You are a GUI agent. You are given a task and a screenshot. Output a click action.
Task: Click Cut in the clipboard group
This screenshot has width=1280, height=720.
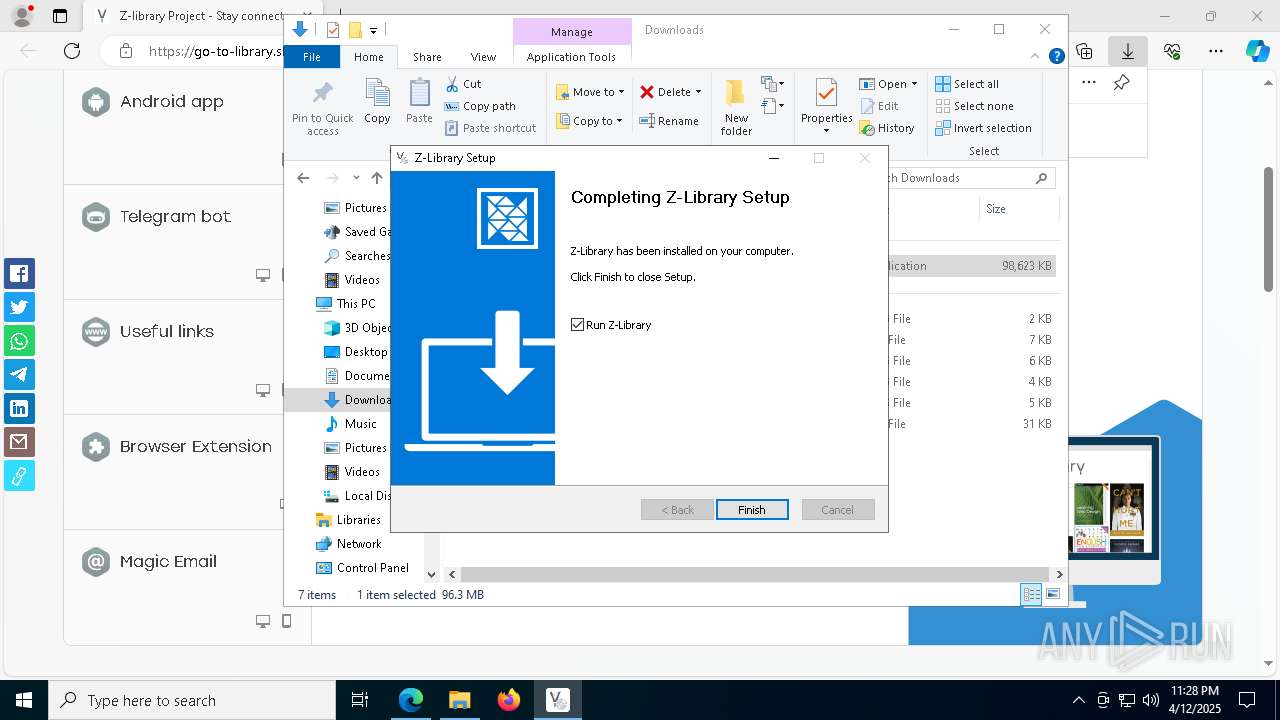pos(463,84)
